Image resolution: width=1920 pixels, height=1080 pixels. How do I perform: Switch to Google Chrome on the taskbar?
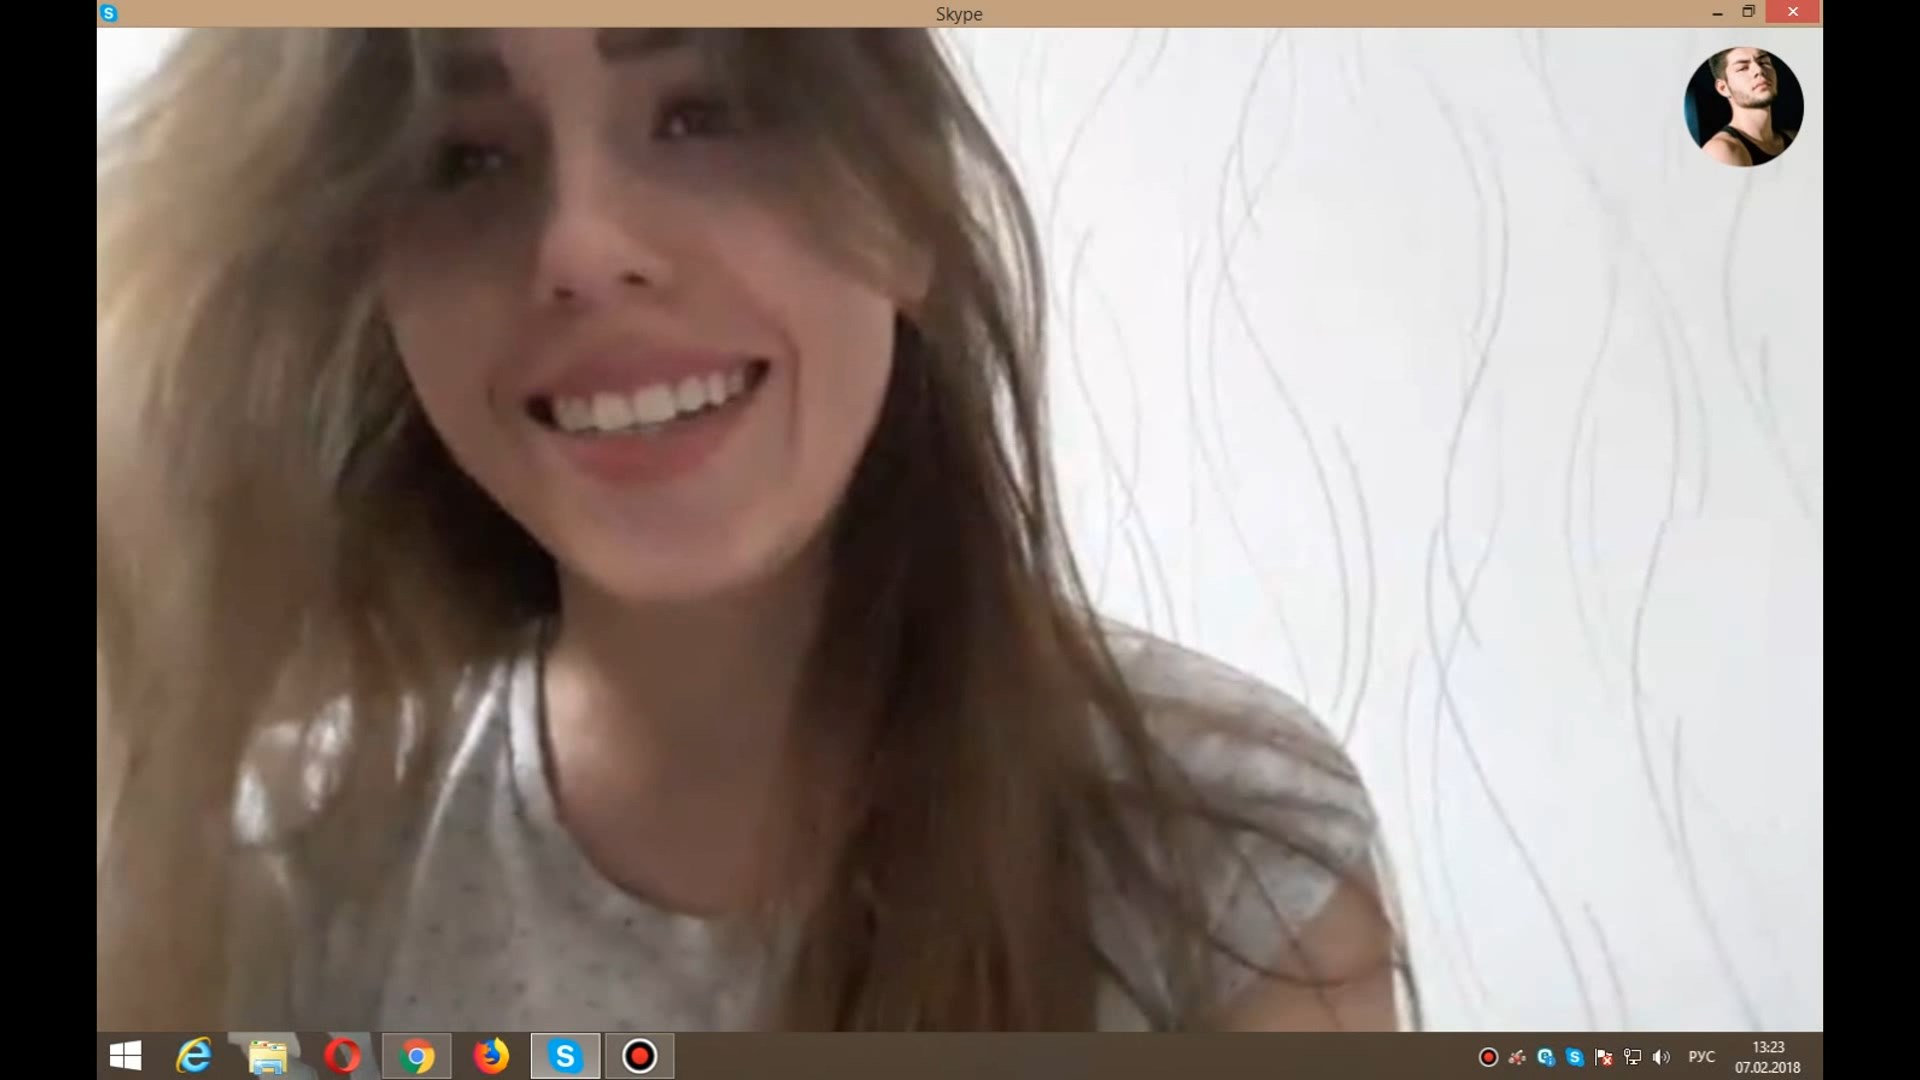[416, 1056]
